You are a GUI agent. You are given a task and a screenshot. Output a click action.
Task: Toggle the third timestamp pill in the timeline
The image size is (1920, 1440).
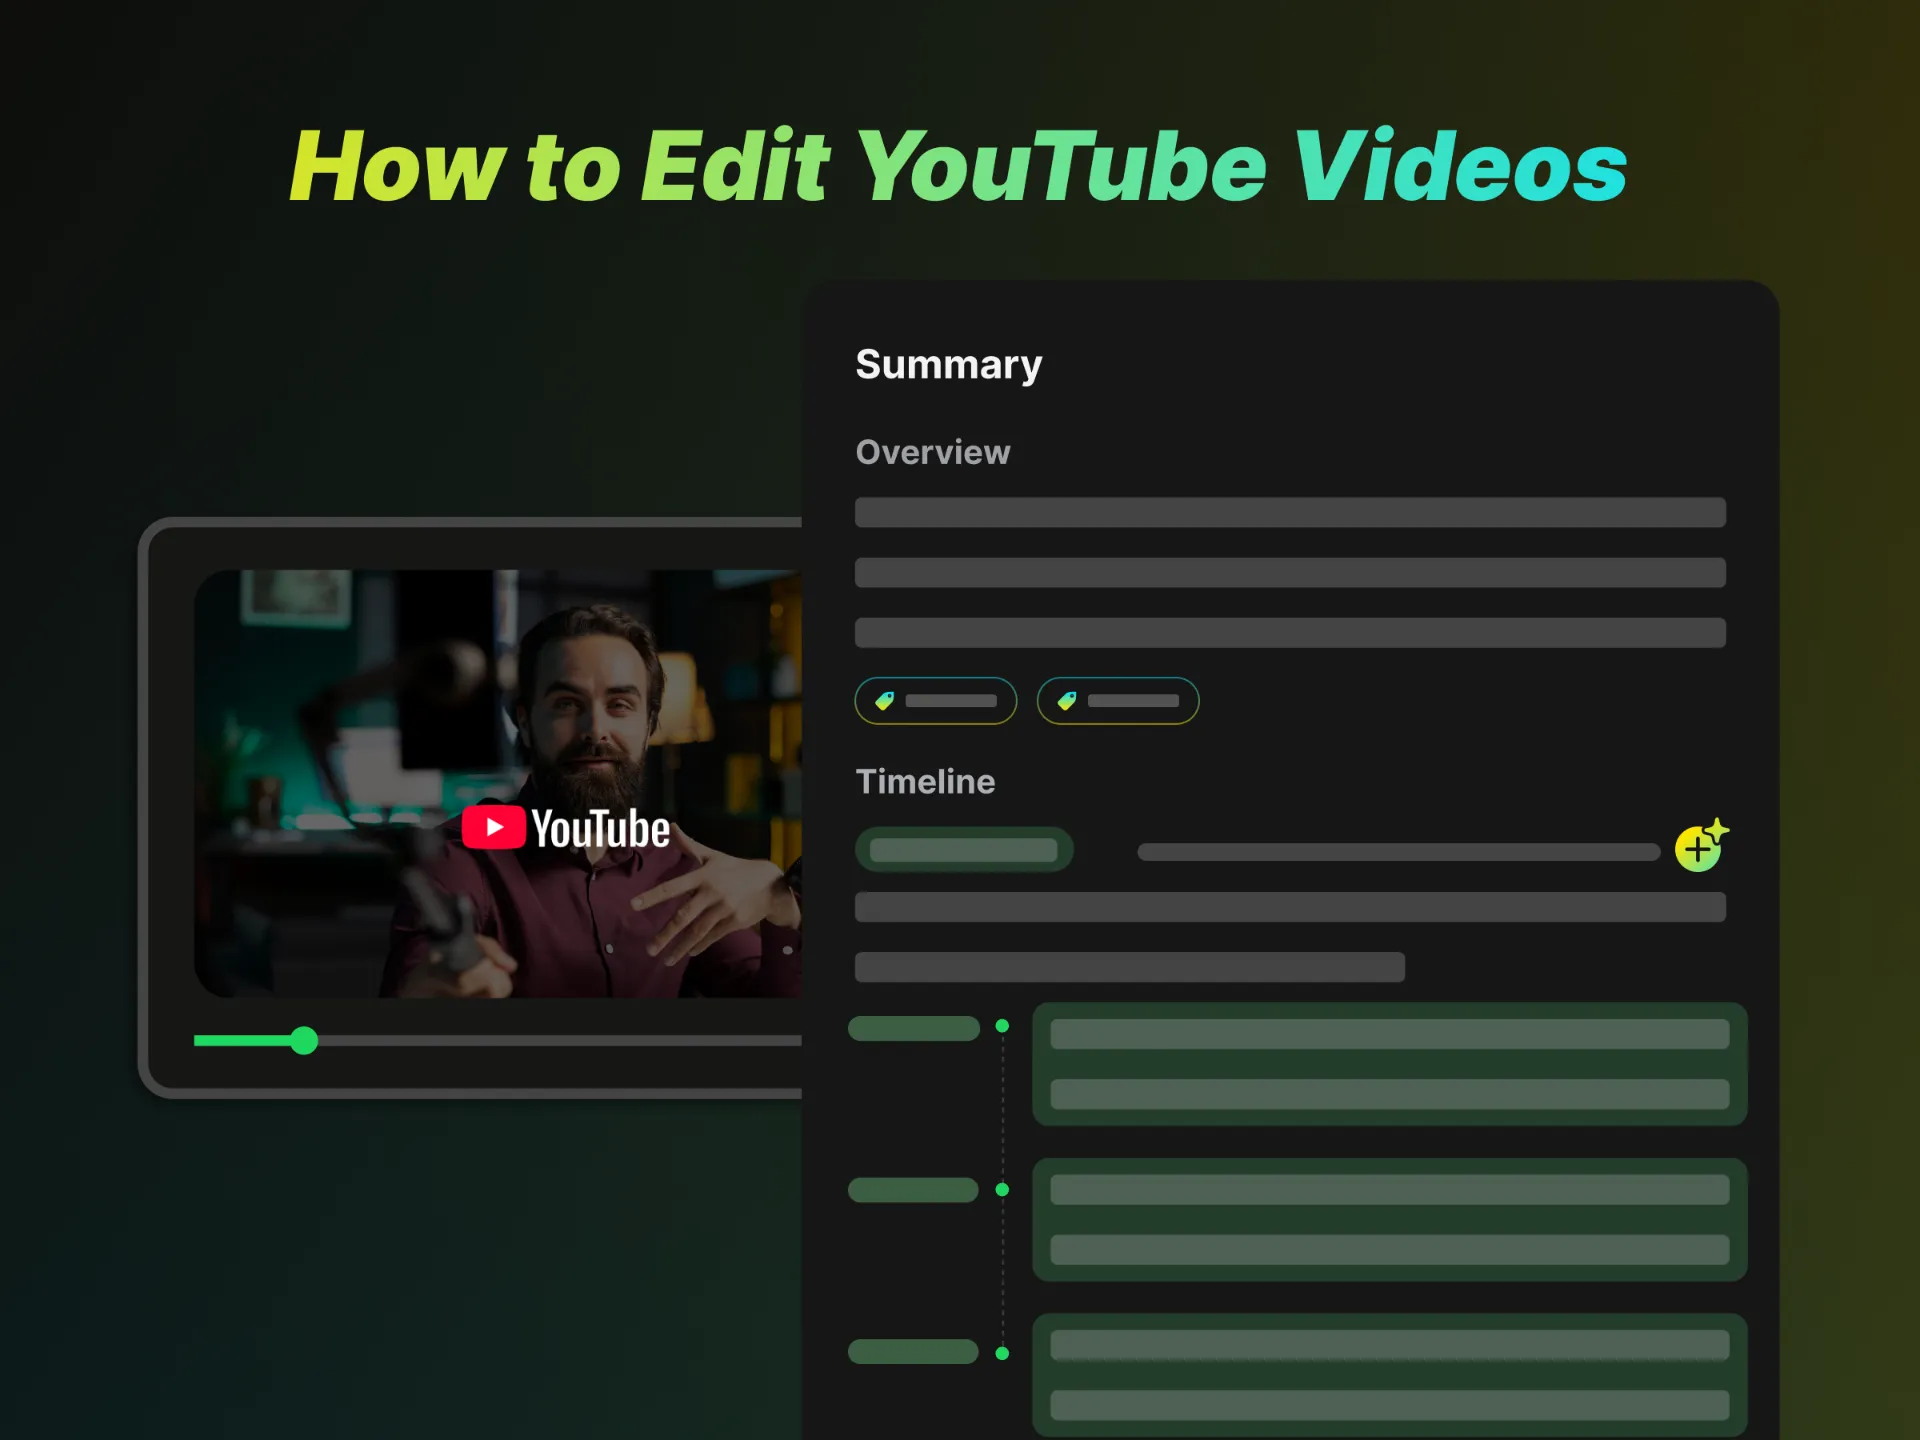click(x=912, y=1352)
